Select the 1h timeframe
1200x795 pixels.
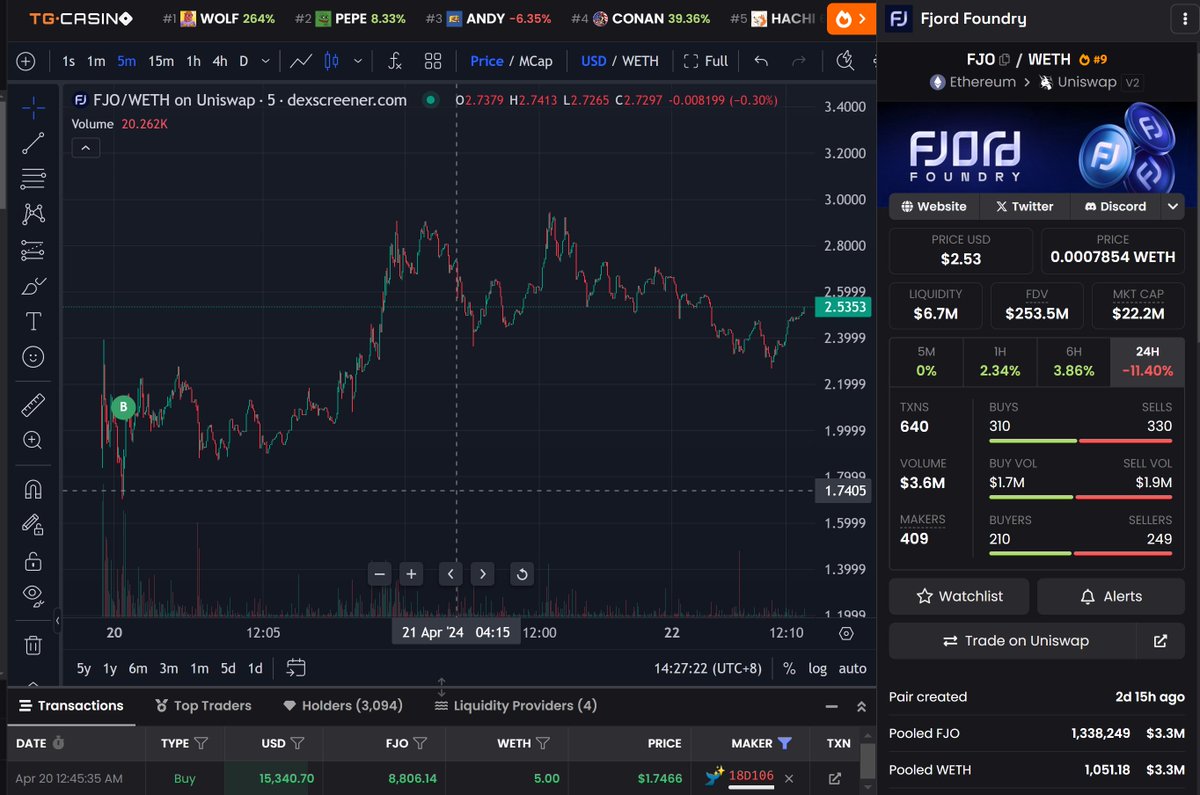(x=193, y=61)
